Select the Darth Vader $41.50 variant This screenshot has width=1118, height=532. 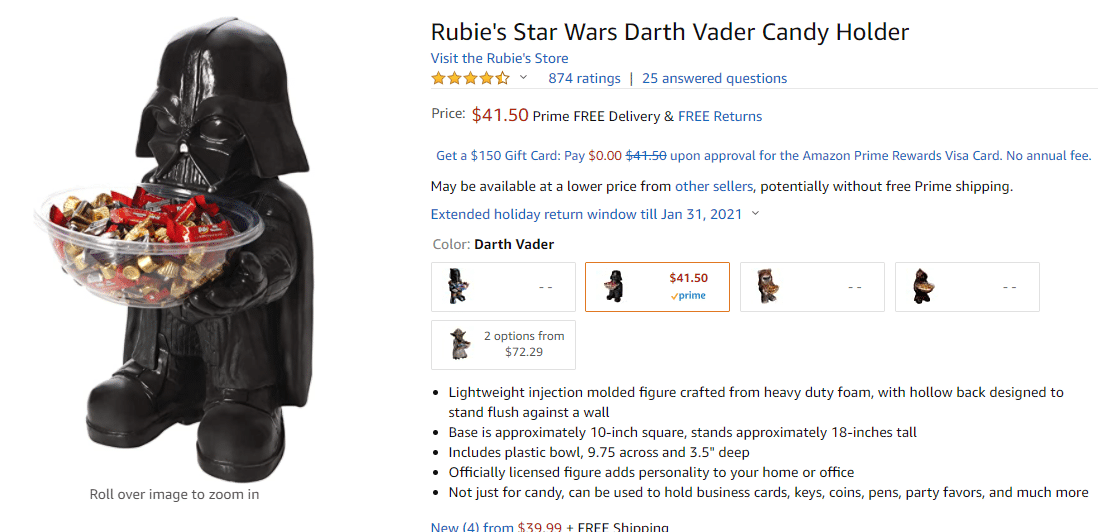point(657,287)
